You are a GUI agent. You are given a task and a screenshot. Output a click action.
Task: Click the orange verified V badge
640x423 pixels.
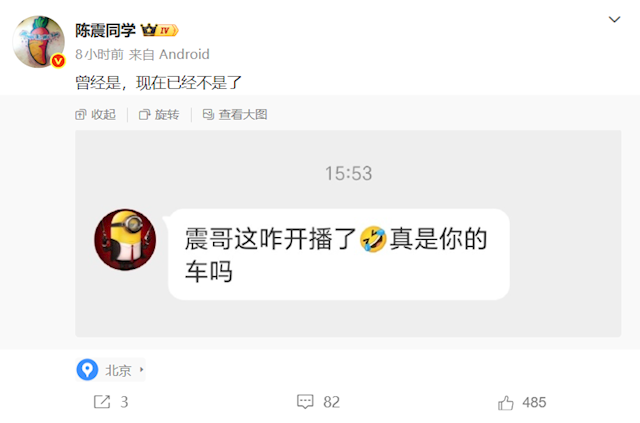58,61
